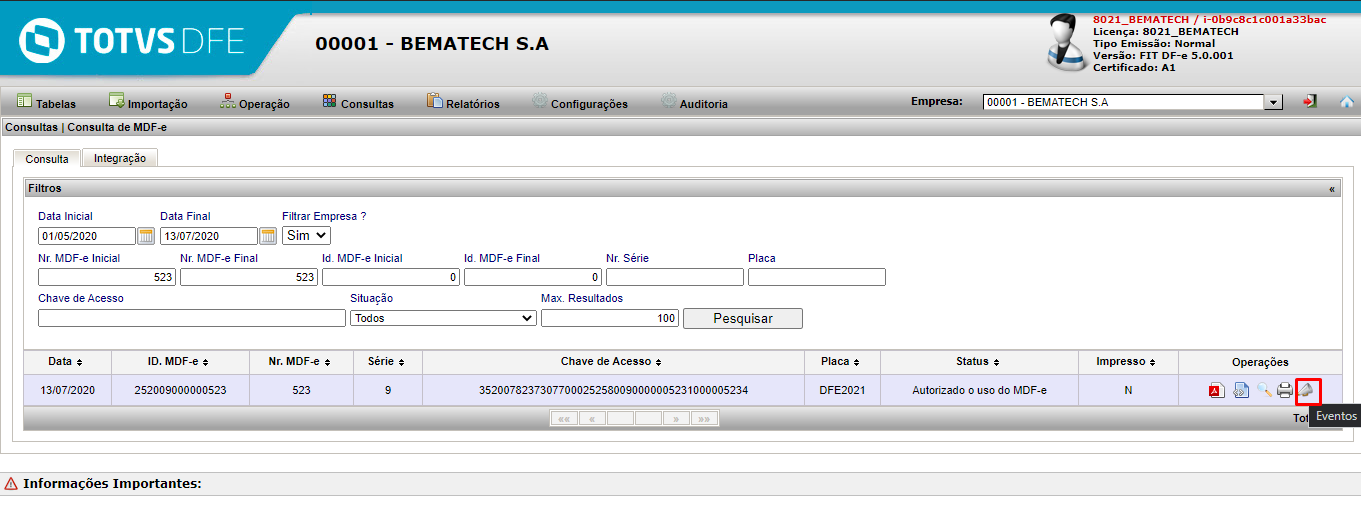This screenshot has width=1361, height=511.
Task: Open the Tabelas menu
Action: pyautogui.click(x=47, y=103)
